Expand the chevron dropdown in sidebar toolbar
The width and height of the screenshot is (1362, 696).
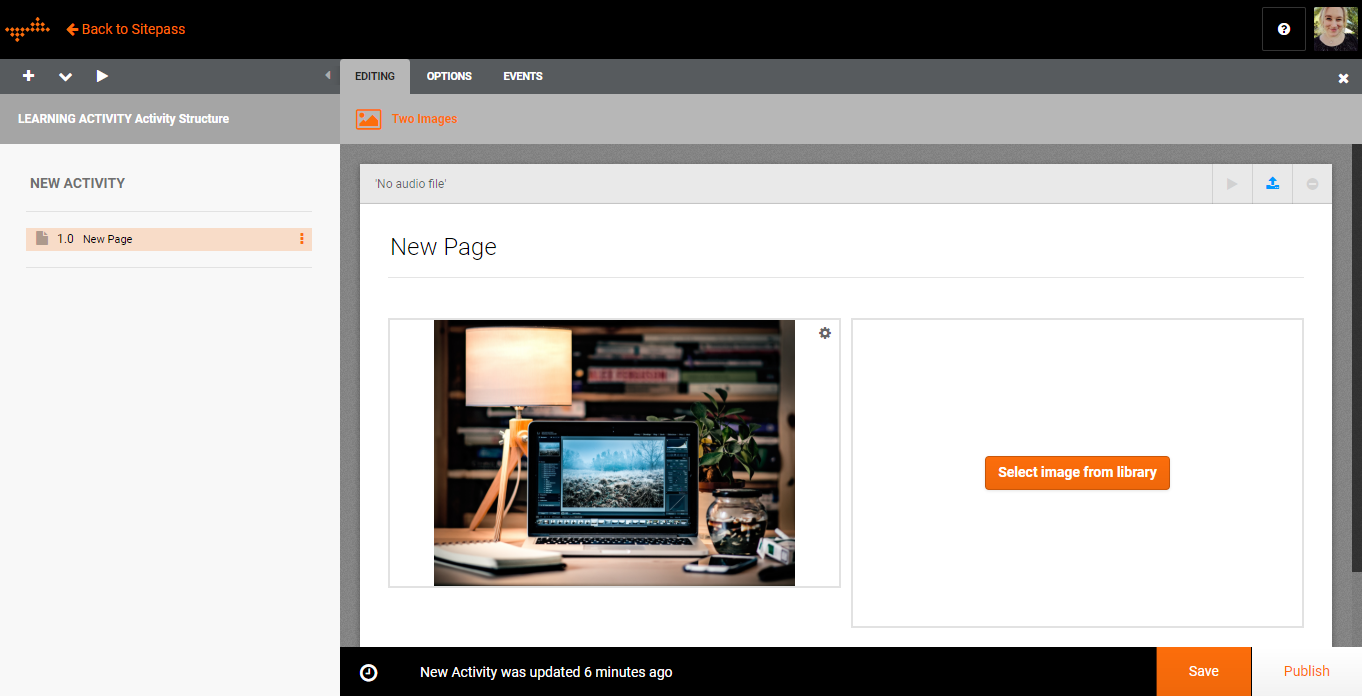click(x=65, y=76)
